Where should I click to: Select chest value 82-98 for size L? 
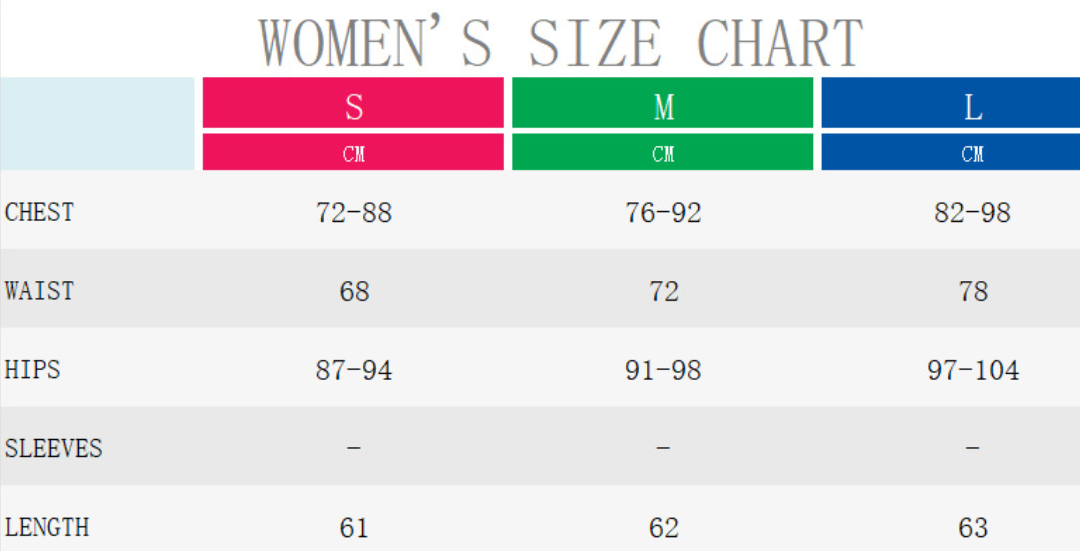tap(972, 213)
